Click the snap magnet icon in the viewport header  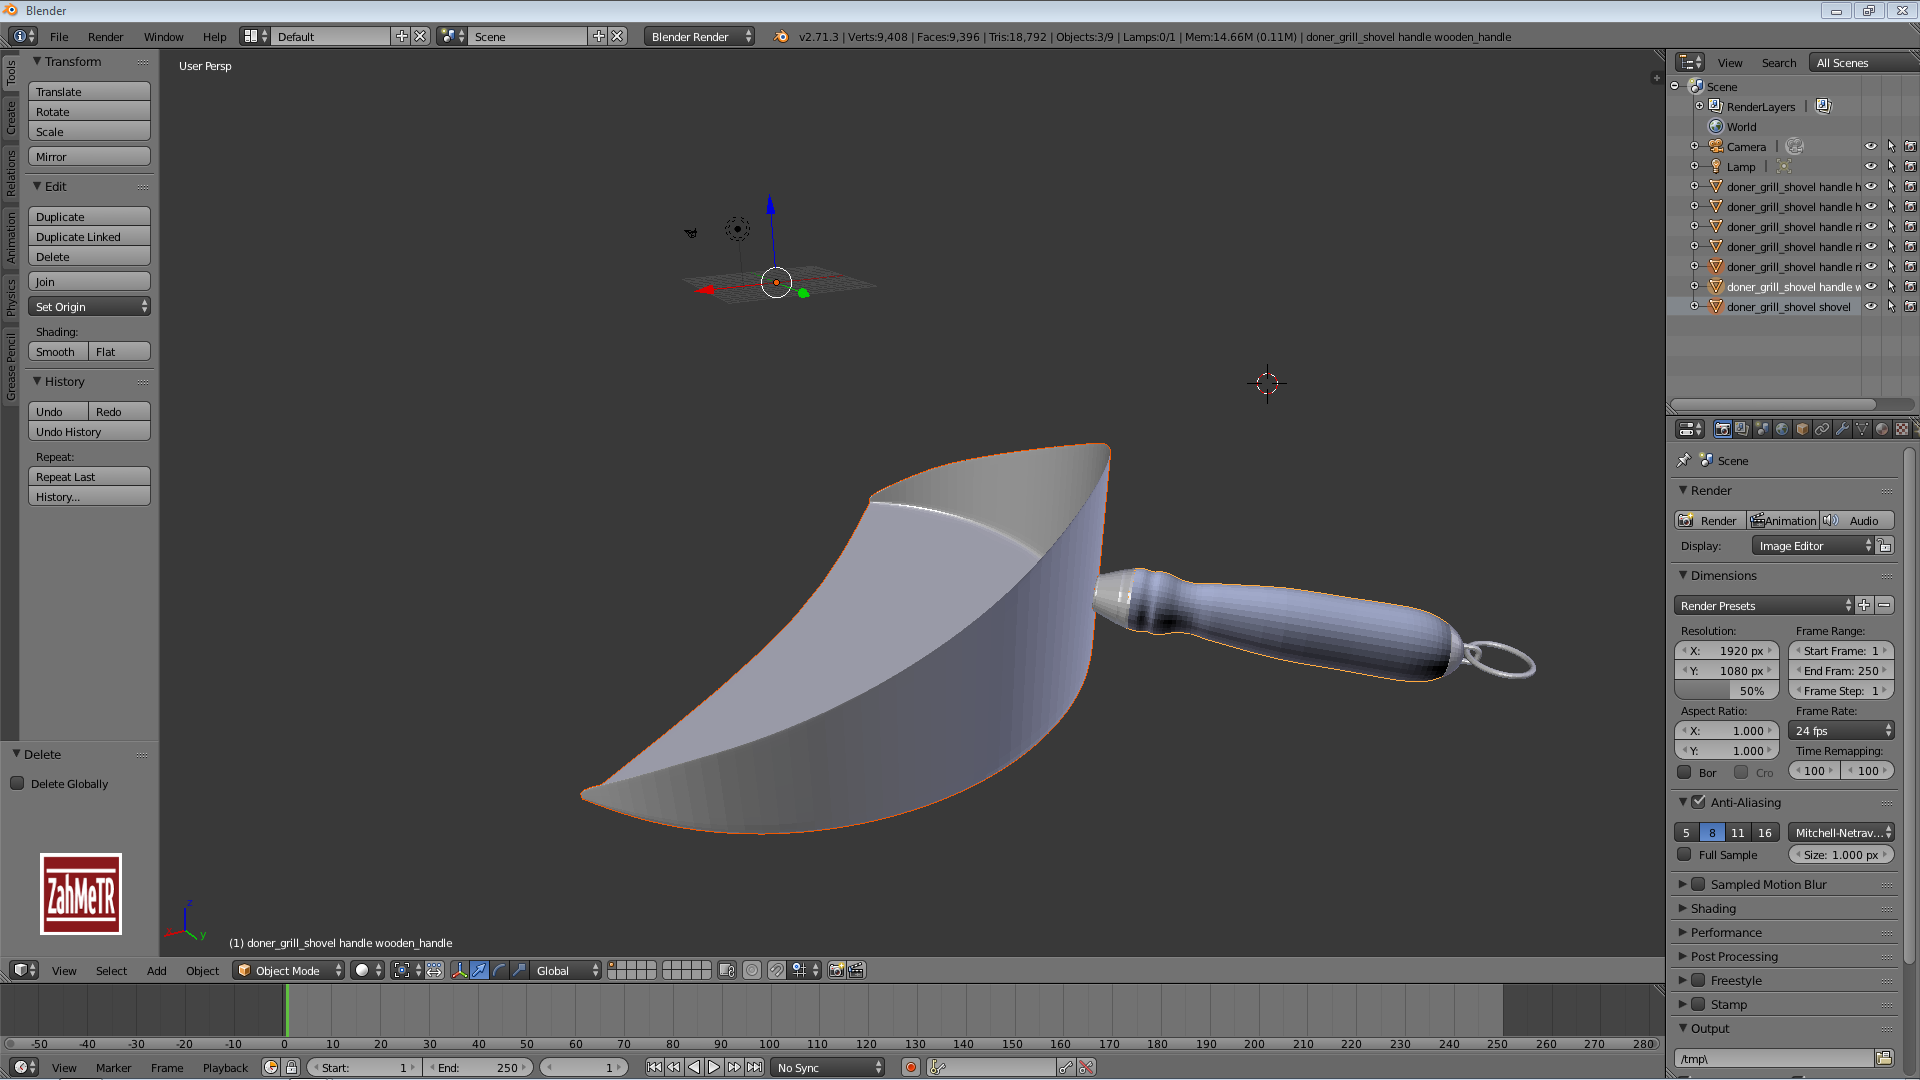click(x=776, y=970)
